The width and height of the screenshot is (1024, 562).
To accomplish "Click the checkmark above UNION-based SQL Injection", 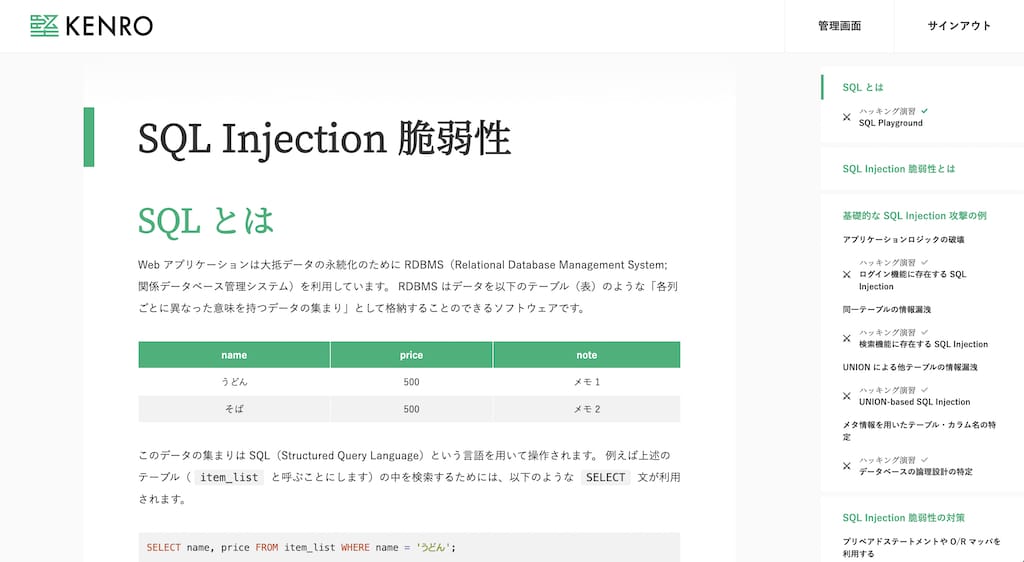I will click(925, 390).
